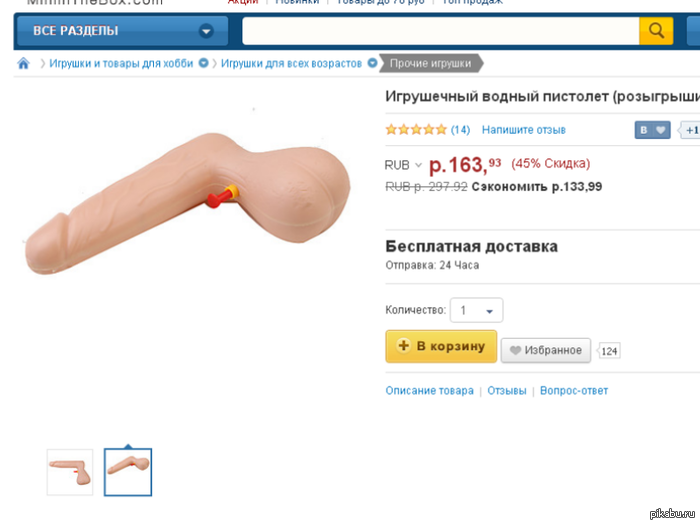
Task: Open Игрушки для всех возрастов breadcrumb link
Action: [291, 63]
